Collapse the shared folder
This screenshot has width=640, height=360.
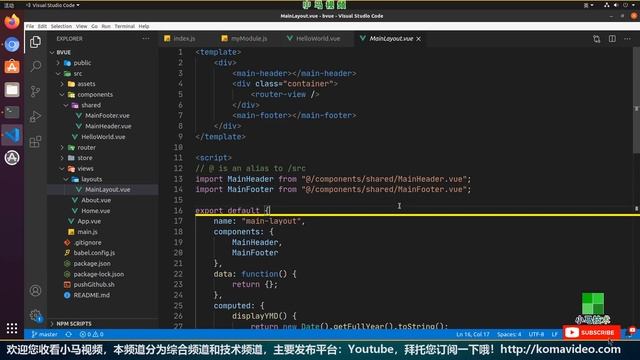point(66,105)
